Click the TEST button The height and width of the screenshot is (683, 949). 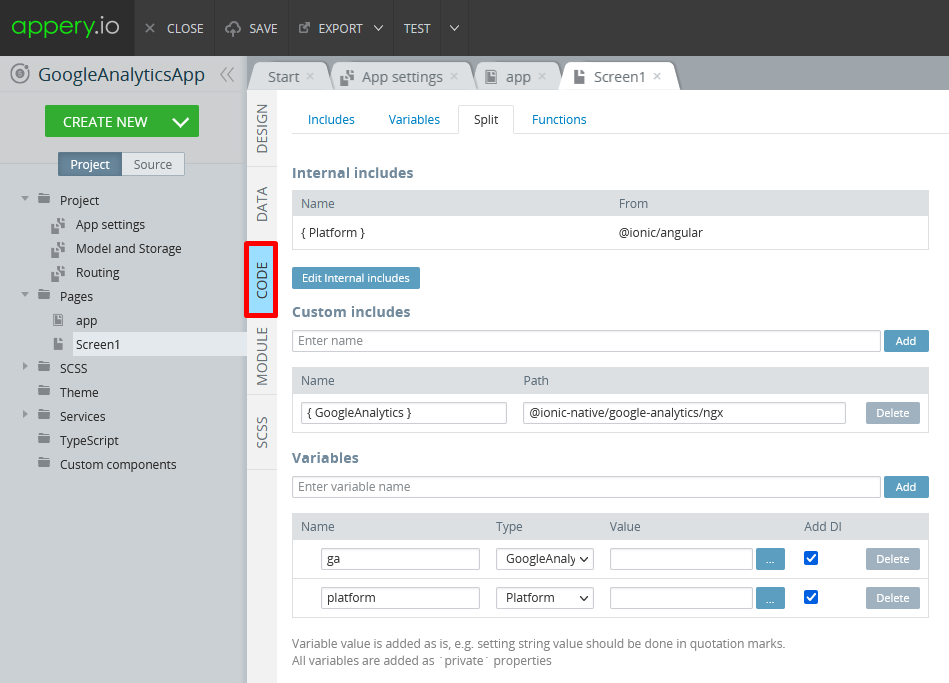click(x=417, y=28)
